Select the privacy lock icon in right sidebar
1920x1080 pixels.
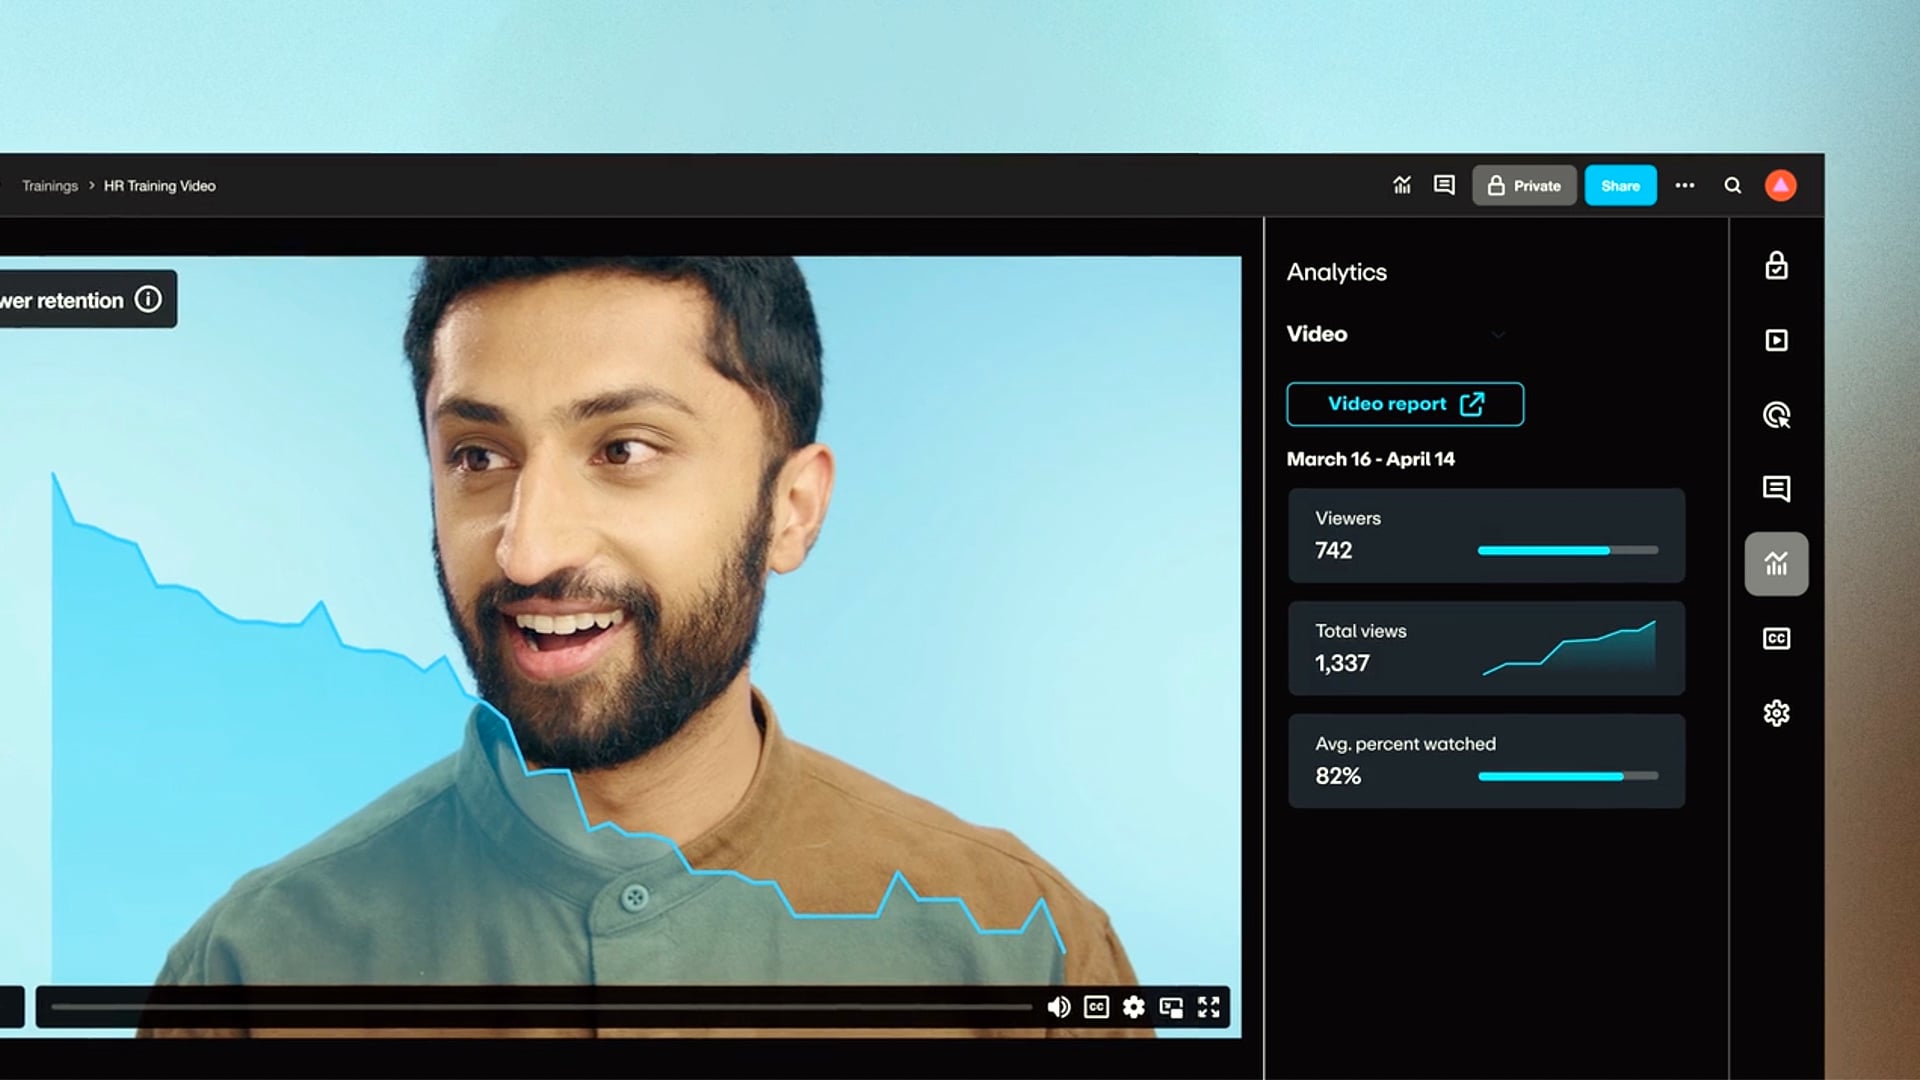(x=1776, y=265)
